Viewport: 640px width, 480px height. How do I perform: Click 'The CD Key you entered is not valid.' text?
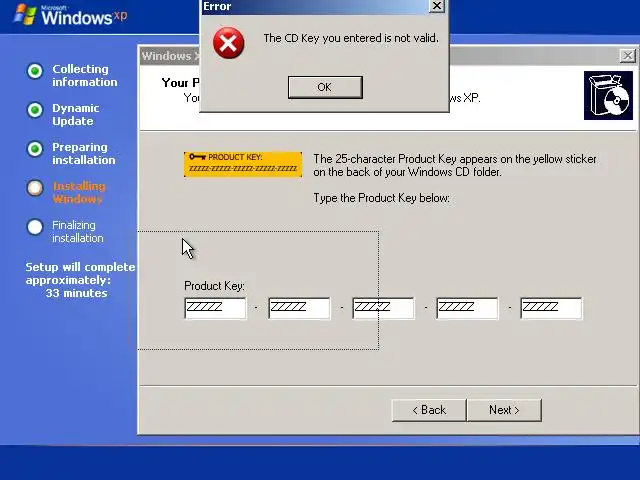click(x=351, y=38)
